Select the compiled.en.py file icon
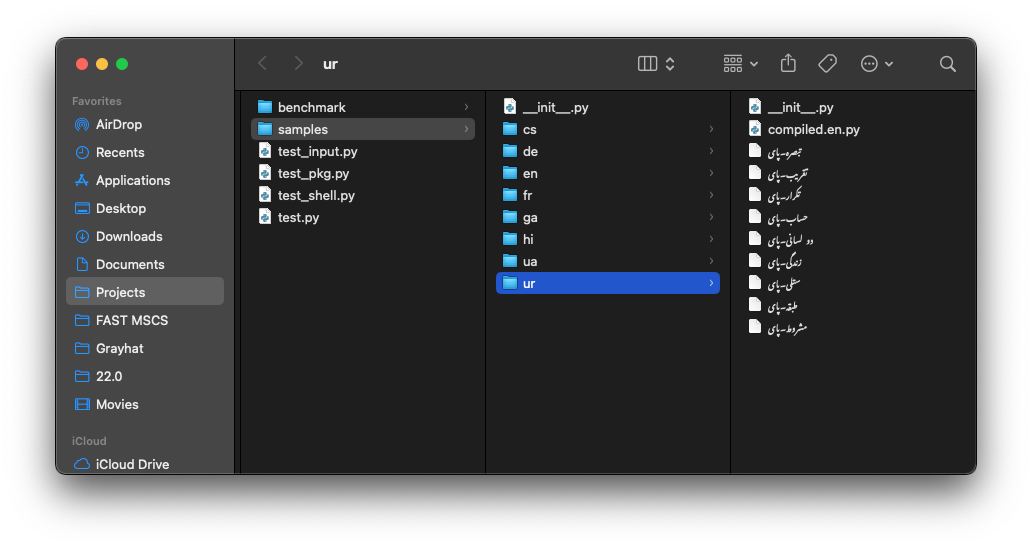This screenshot has height=548, width=1032. click(x=756, y=129)
